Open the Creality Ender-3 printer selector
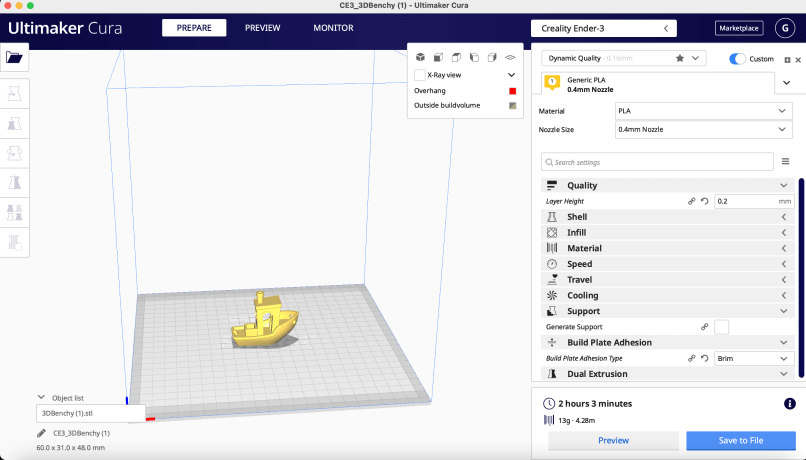 coord(603,28)
